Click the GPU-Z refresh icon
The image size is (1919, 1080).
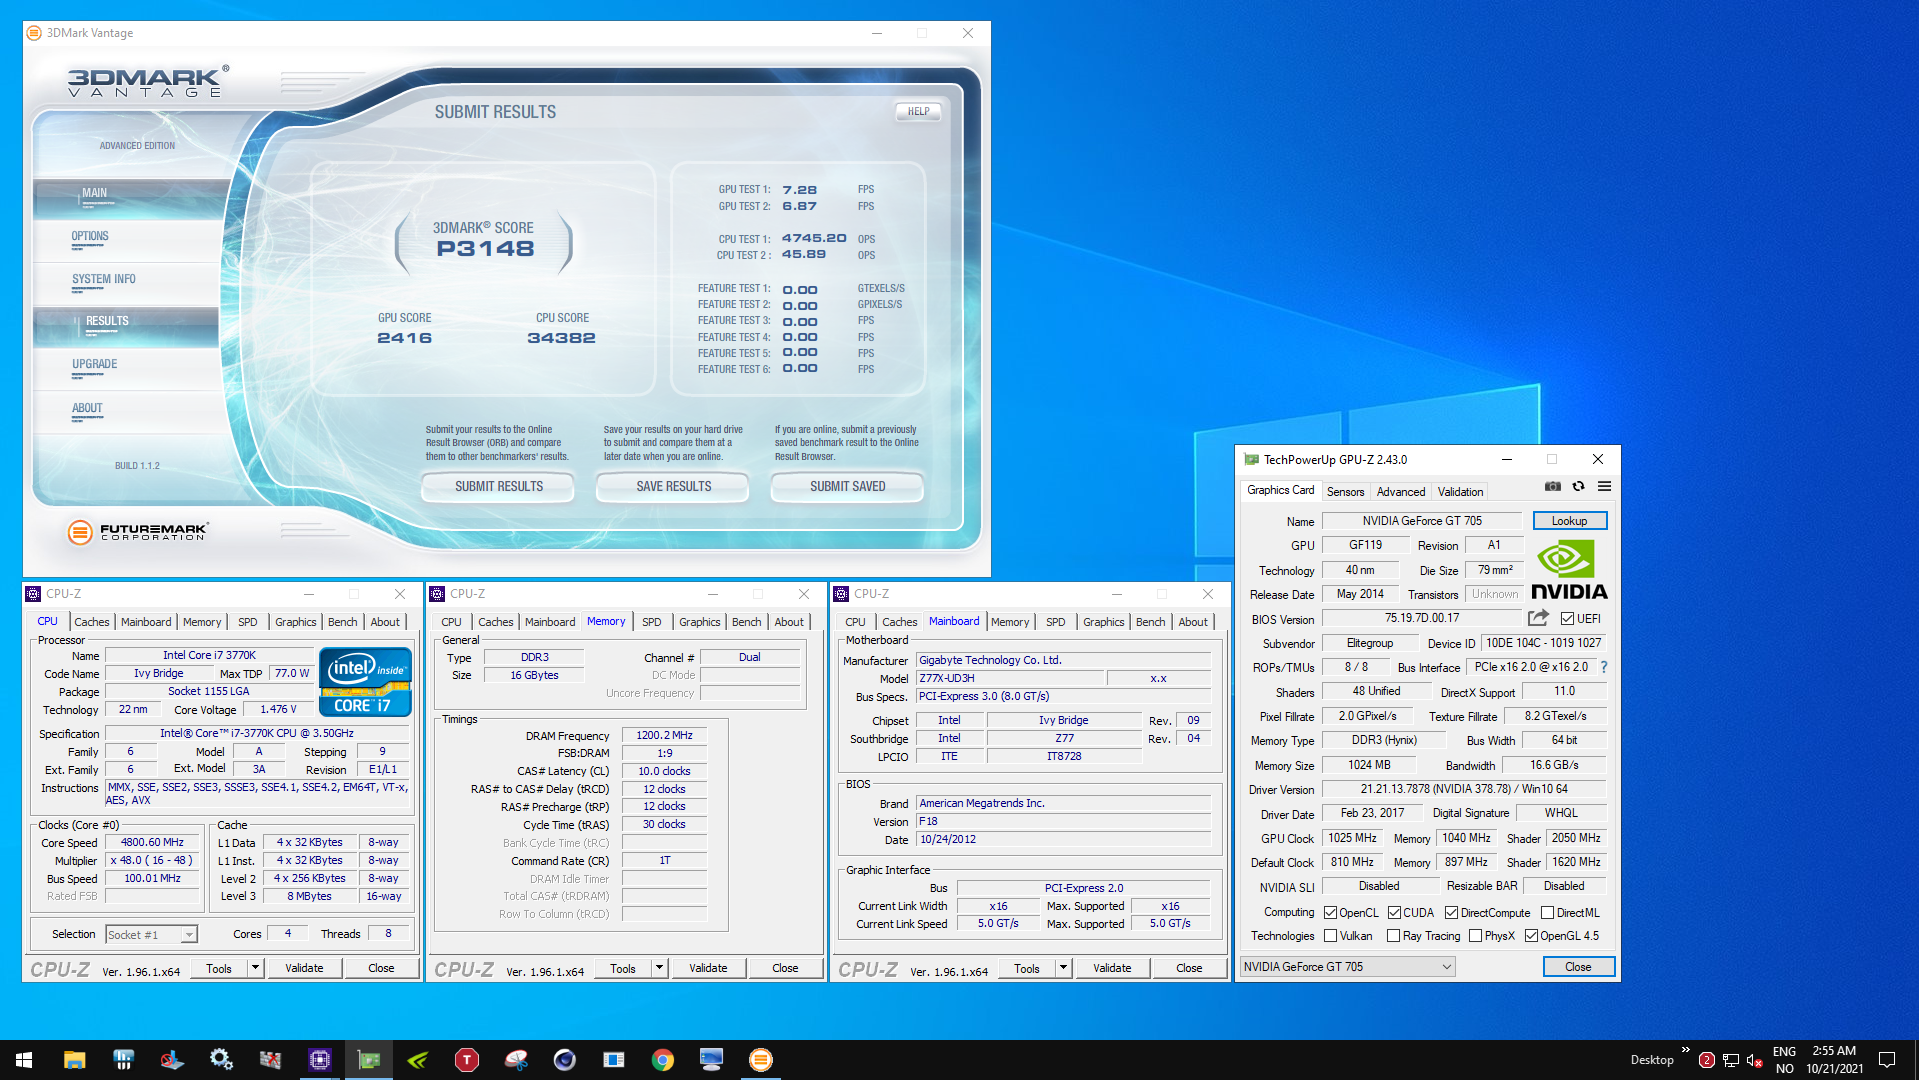1578,487
